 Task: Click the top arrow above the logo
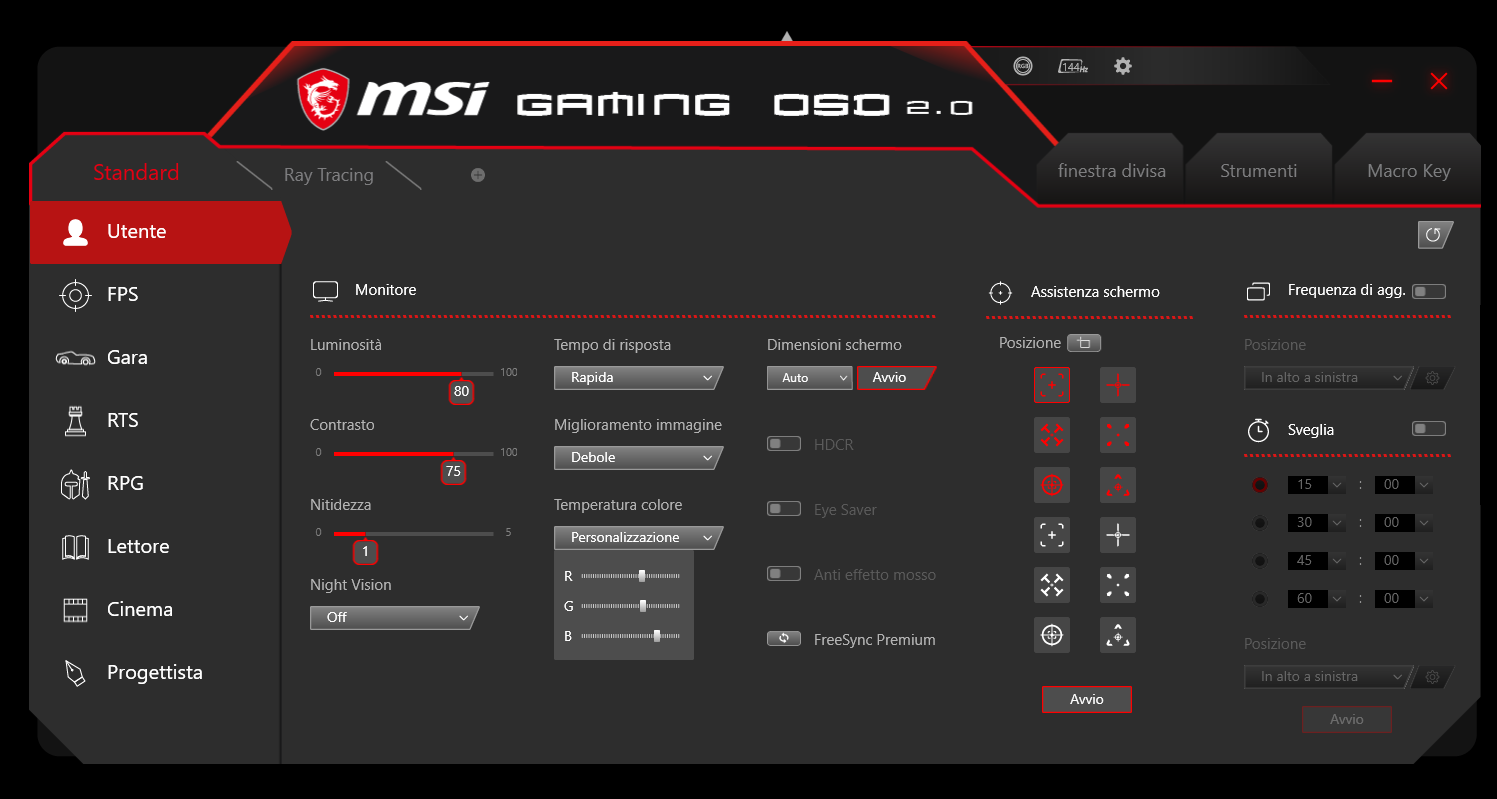pos(787,36)
